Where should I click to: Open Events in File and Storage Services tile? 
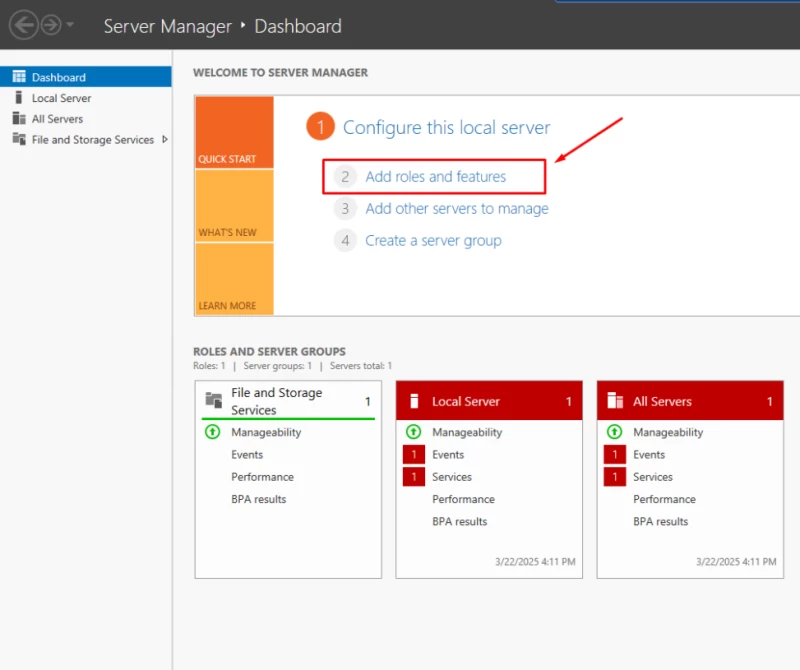(x=247, y=455)
